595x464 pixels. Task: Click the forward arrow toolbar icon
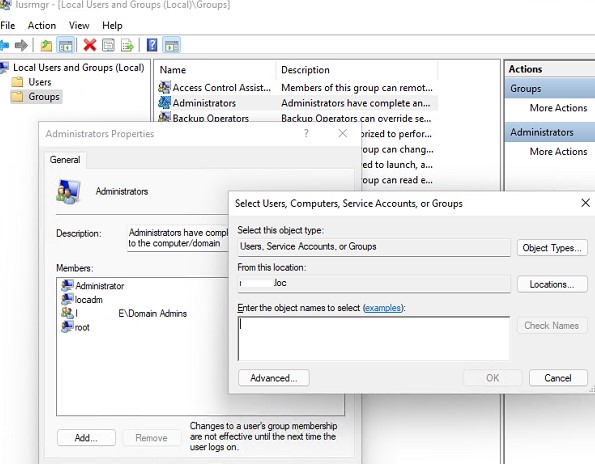pyautogui.click(x=21, y=46)
